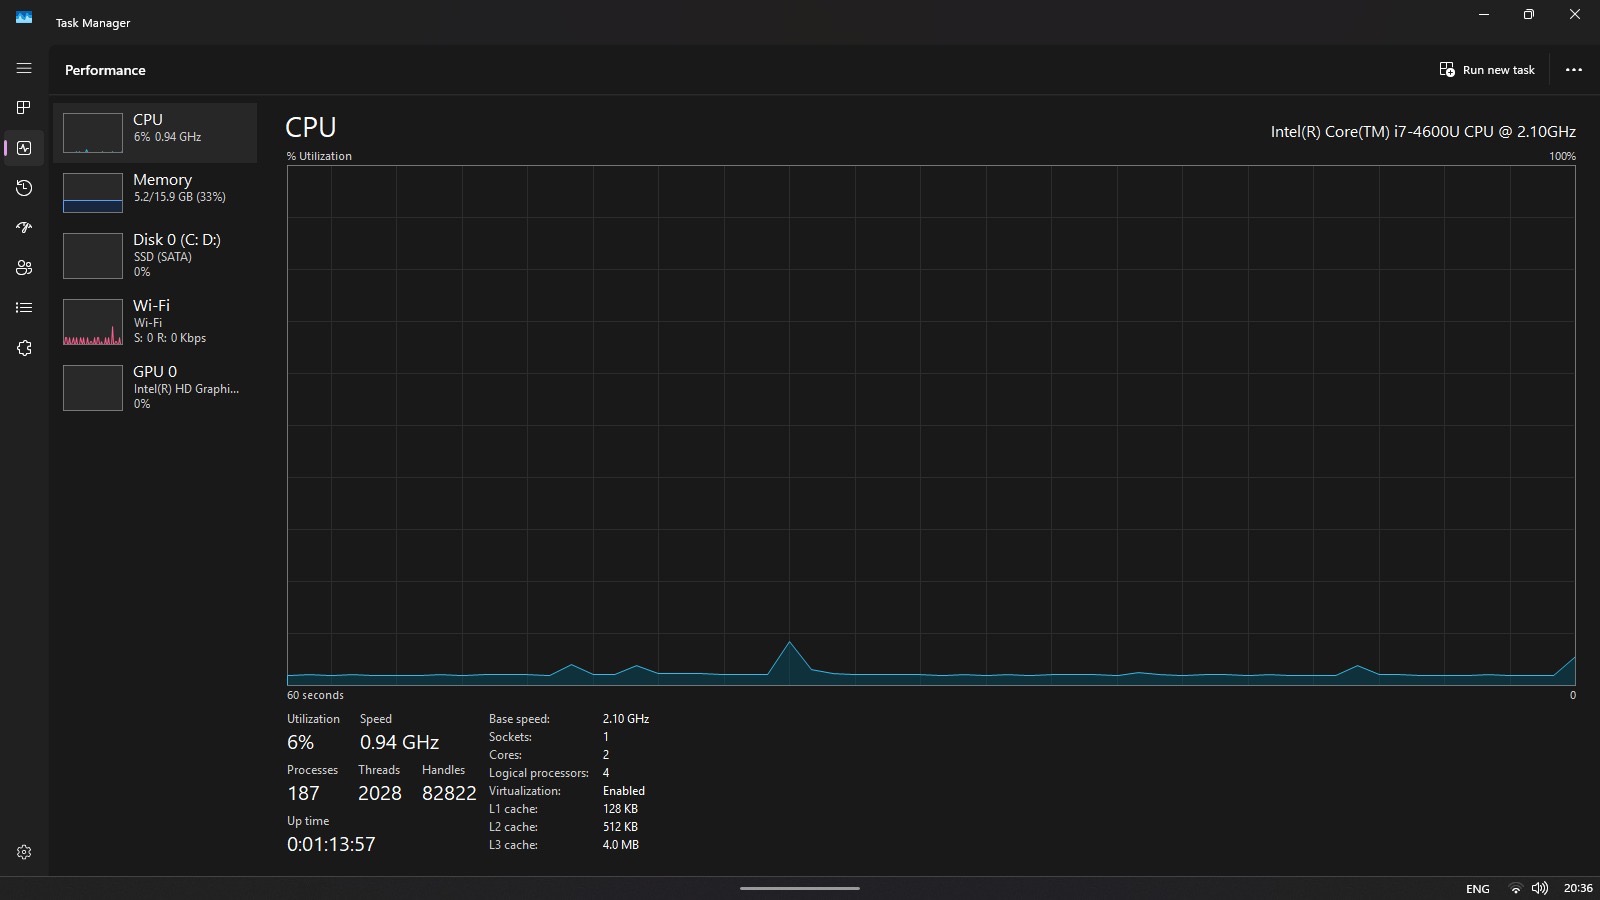Open the 20:36 clock in taskbar

(x=1578, y=888)
